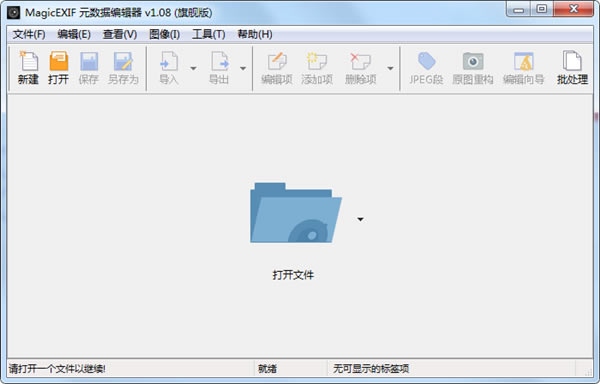The height and width of the screenshot is (384, 600).
Task: Maximize the MagicEXIF window
Action: tap(541, 9)
